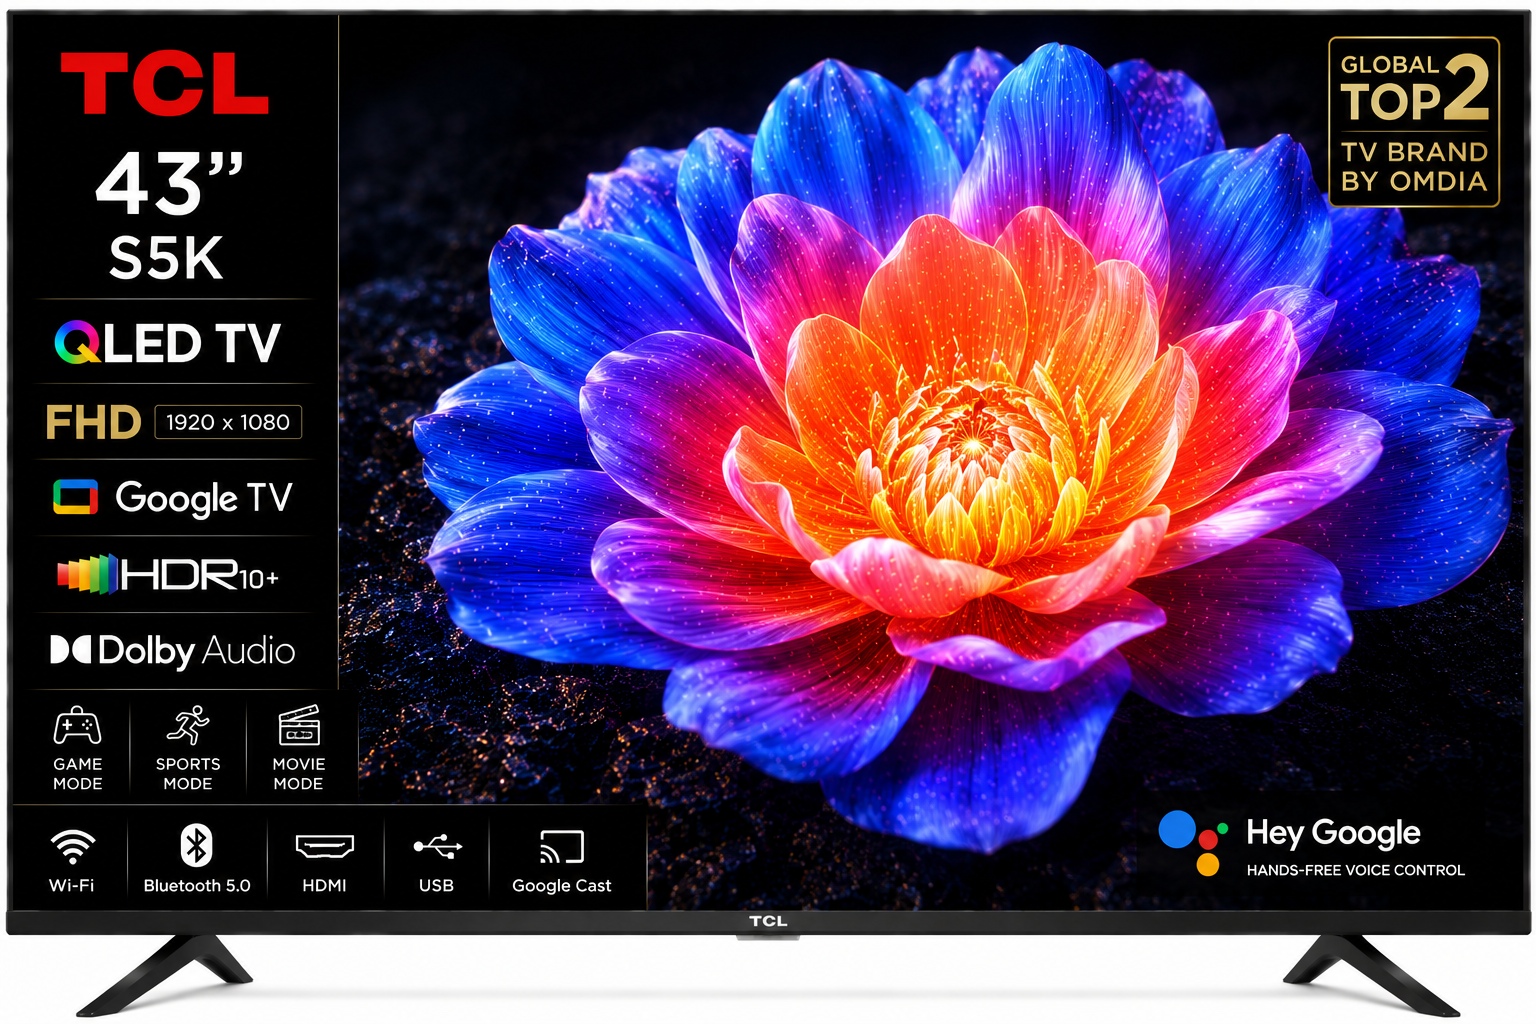1536x1024 pixels.
Task: Click the HDMI label
Action: click(x=325, y=885)
